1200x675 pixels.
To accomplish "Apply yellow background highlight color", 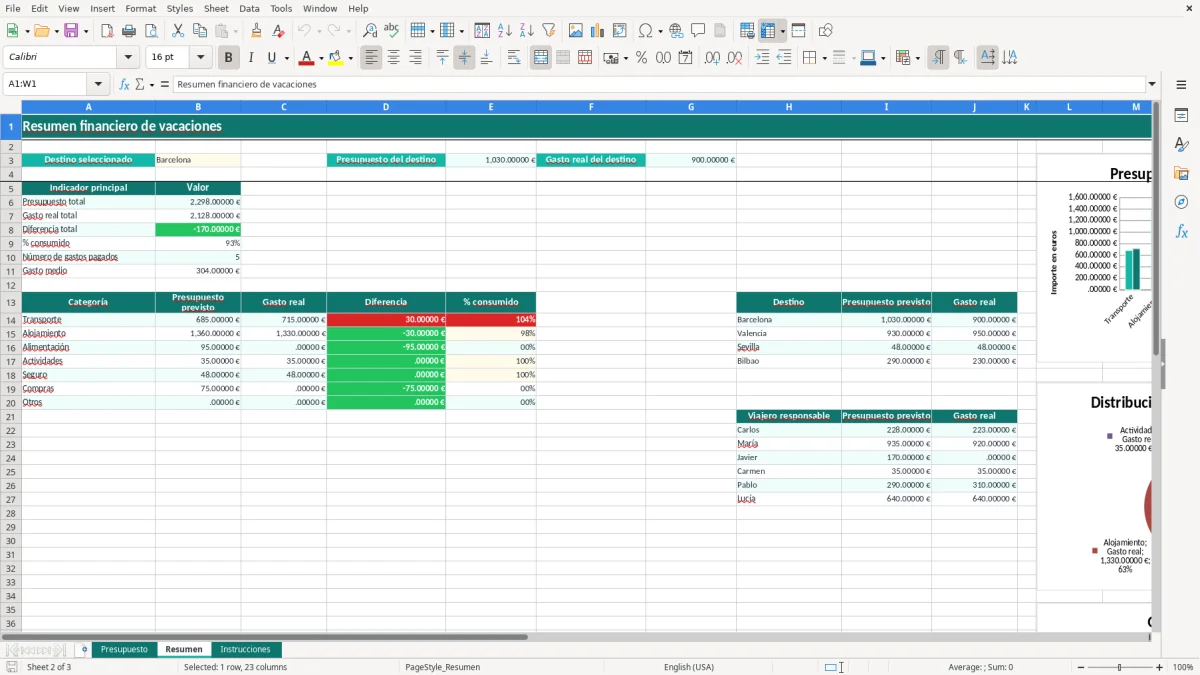I will coord(335,58).
